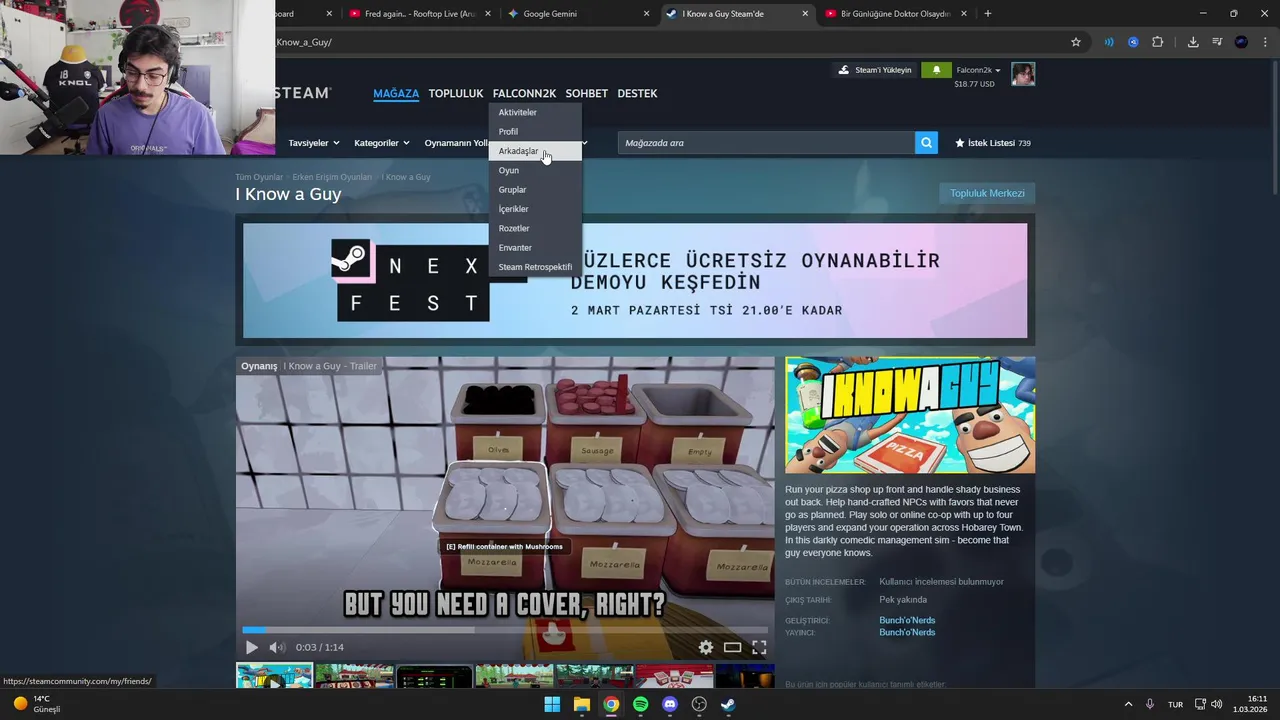Open Steam notifications bell
The image size is (1280, 720).
(936, 70)
